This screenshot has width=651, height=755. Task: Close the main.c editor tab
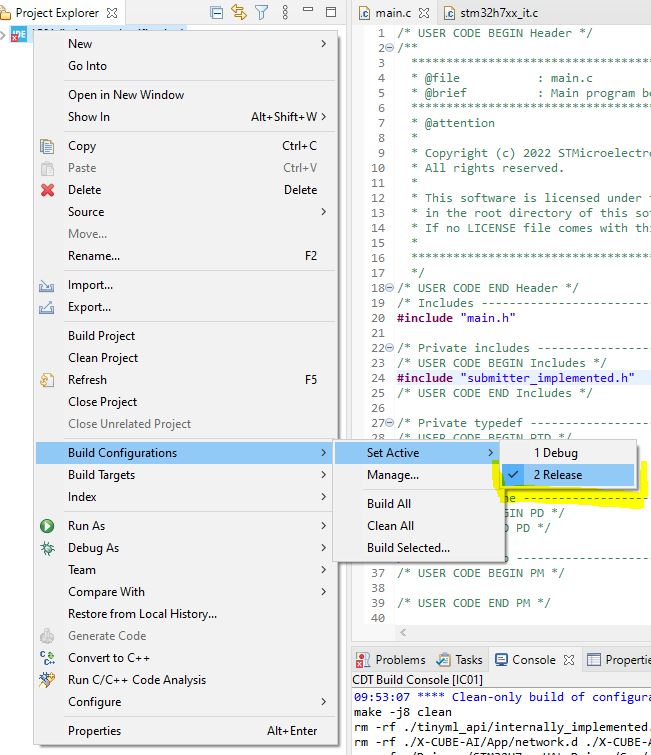[x=424, y=13]
